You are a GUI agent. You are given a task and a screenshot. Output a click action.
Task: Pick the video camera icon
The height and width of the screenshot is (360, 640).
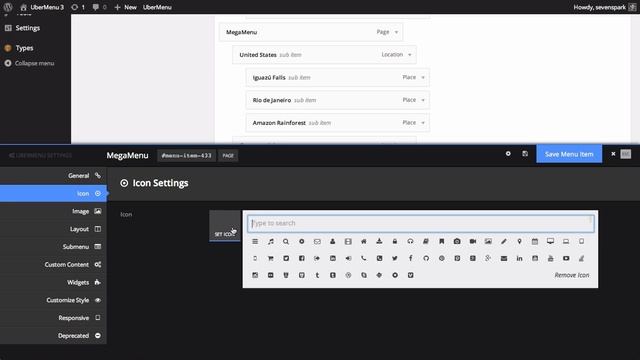473,242
